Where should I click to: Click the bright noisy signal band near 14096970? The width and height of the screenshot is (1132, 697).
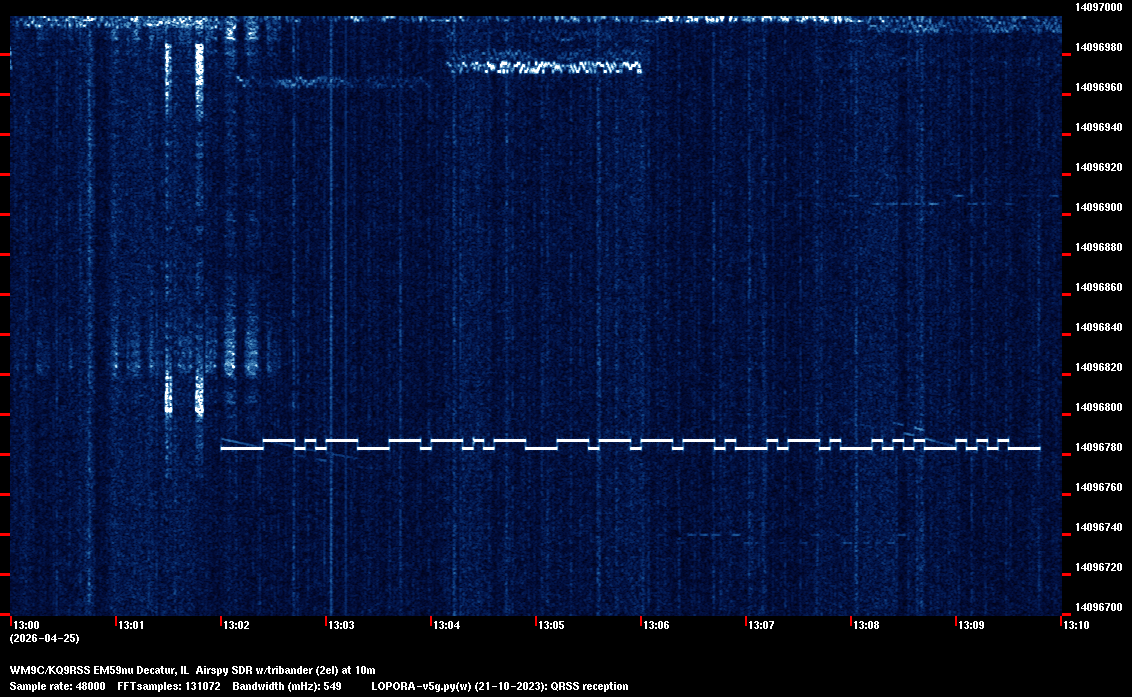(x=544, y=67)
